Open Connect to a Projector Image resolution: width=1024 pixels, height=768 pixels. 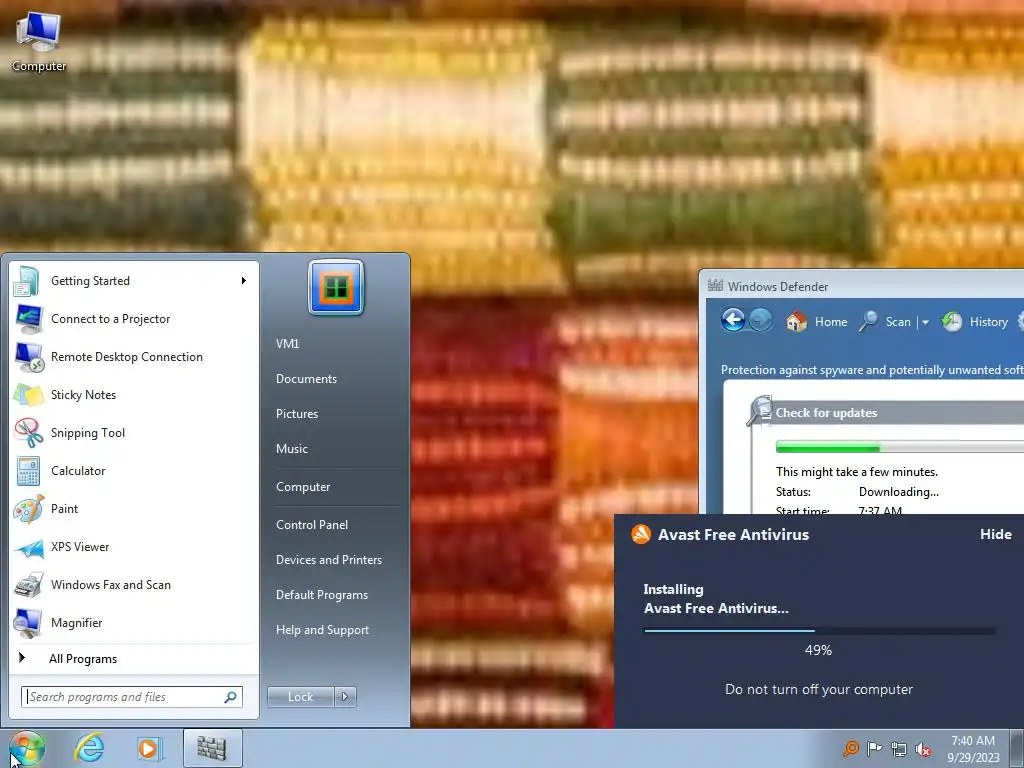point(135,319)
